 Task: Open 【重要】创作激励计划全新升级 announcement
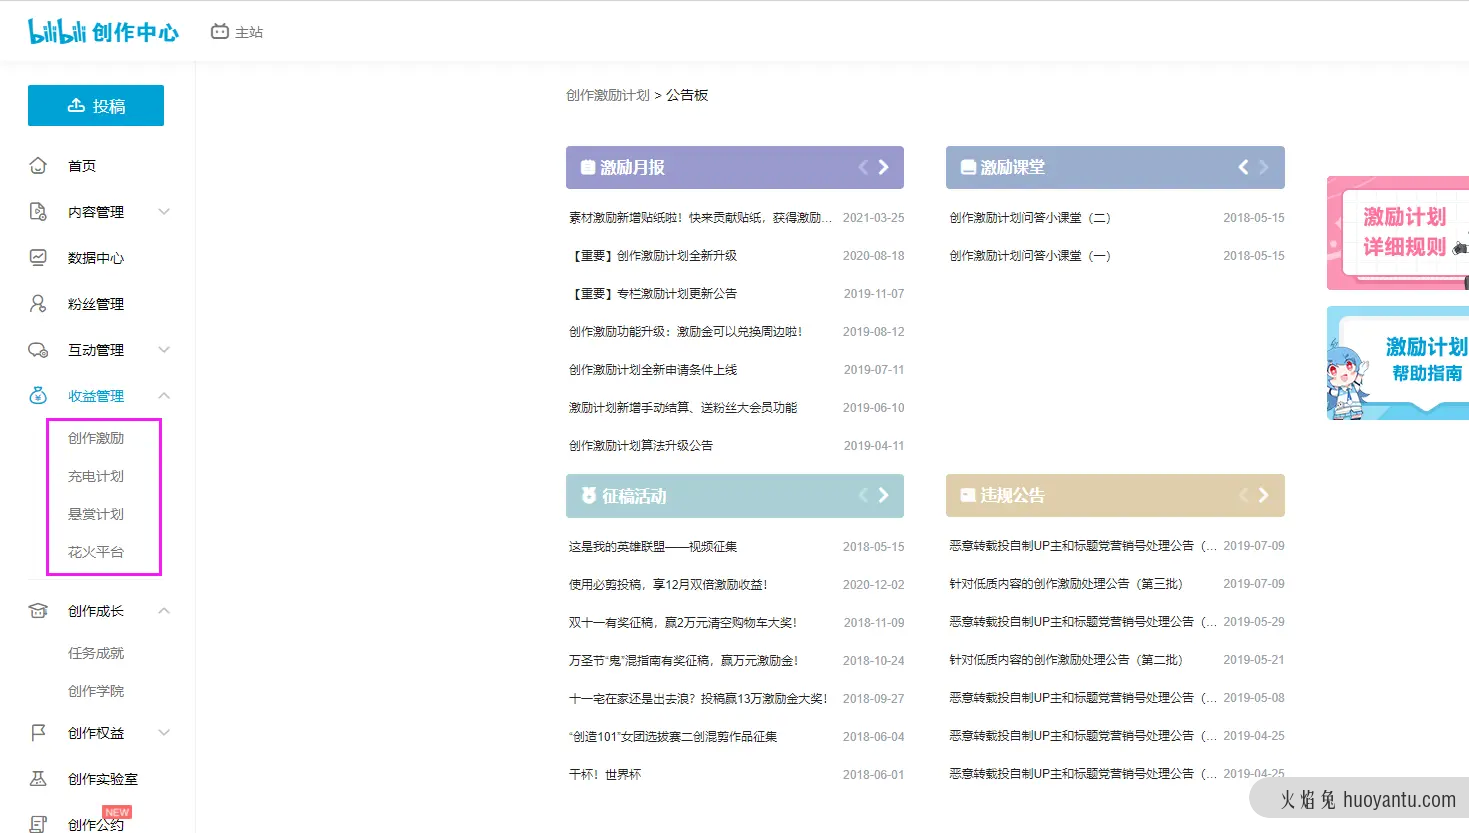click(653, 256)
